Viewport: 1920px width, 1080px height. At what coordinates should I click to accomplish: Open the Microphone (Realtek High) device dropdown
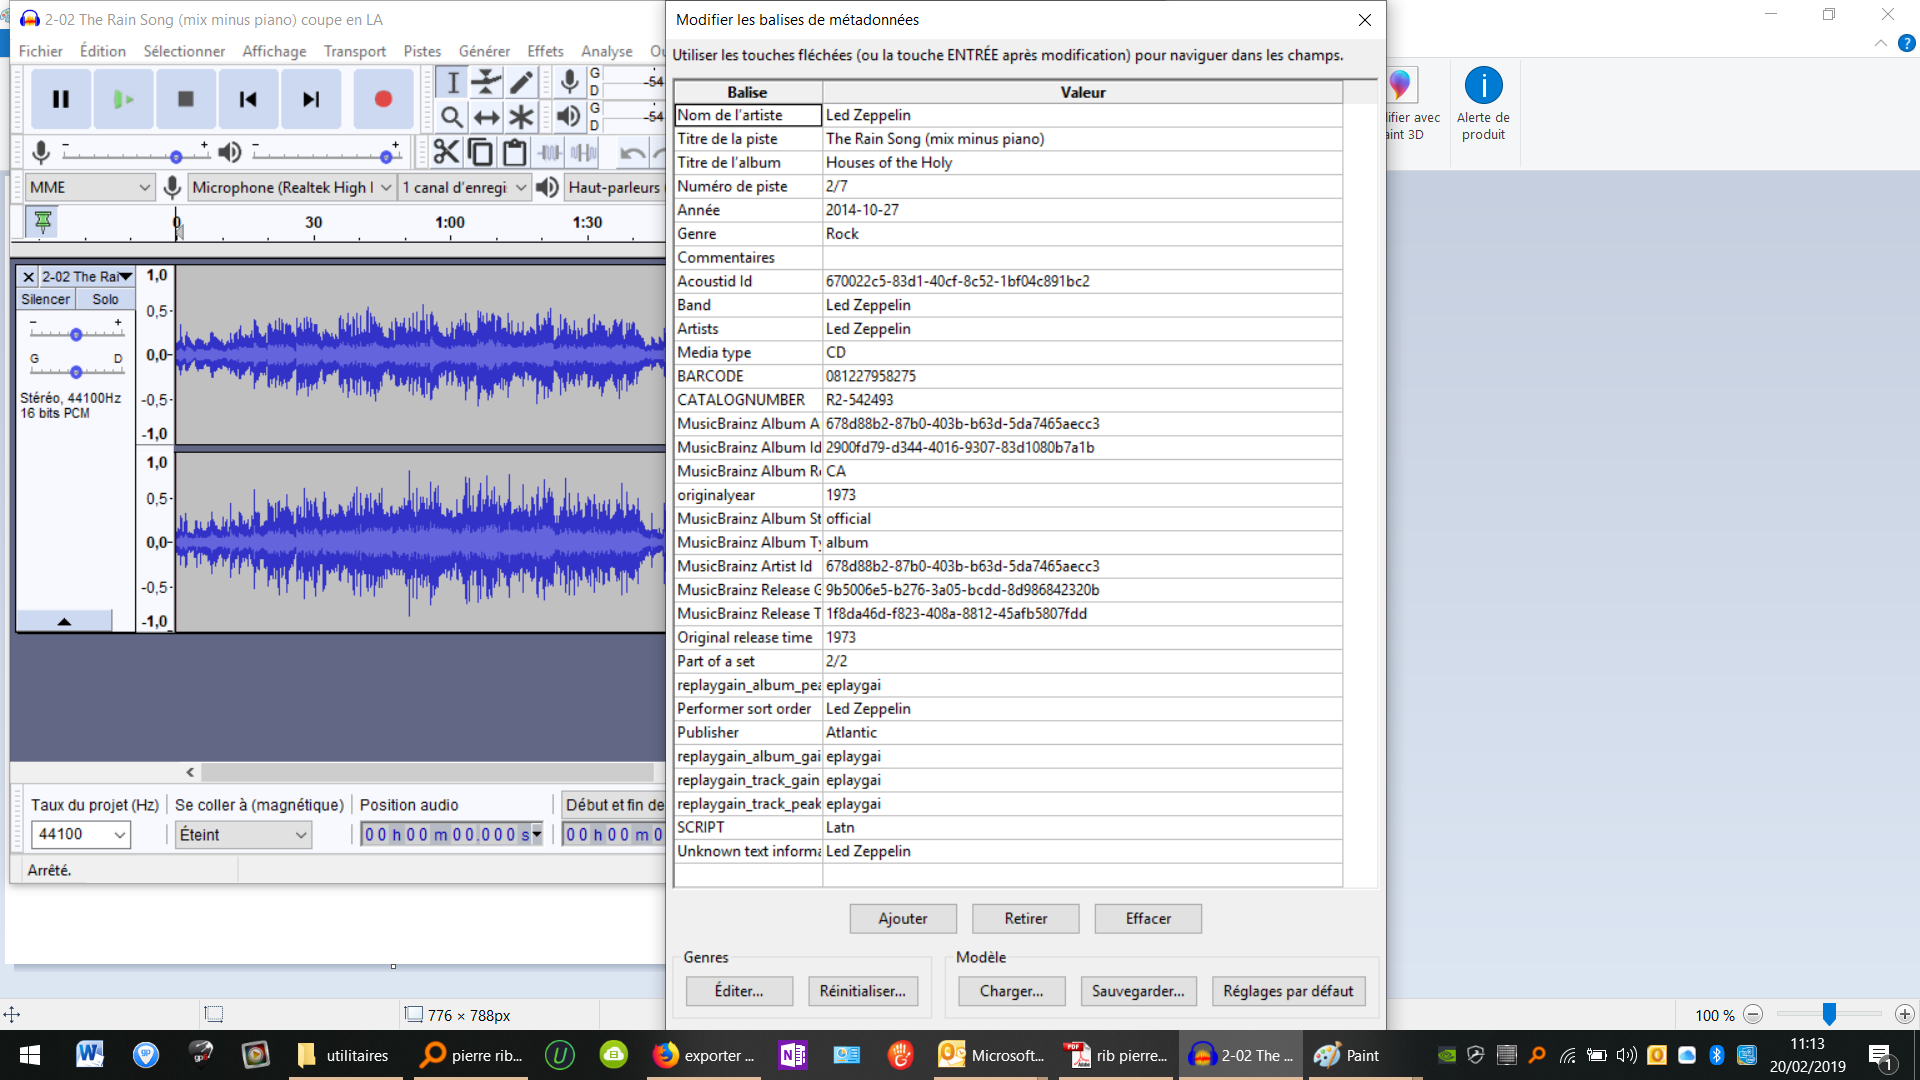(x=291, y=187)
